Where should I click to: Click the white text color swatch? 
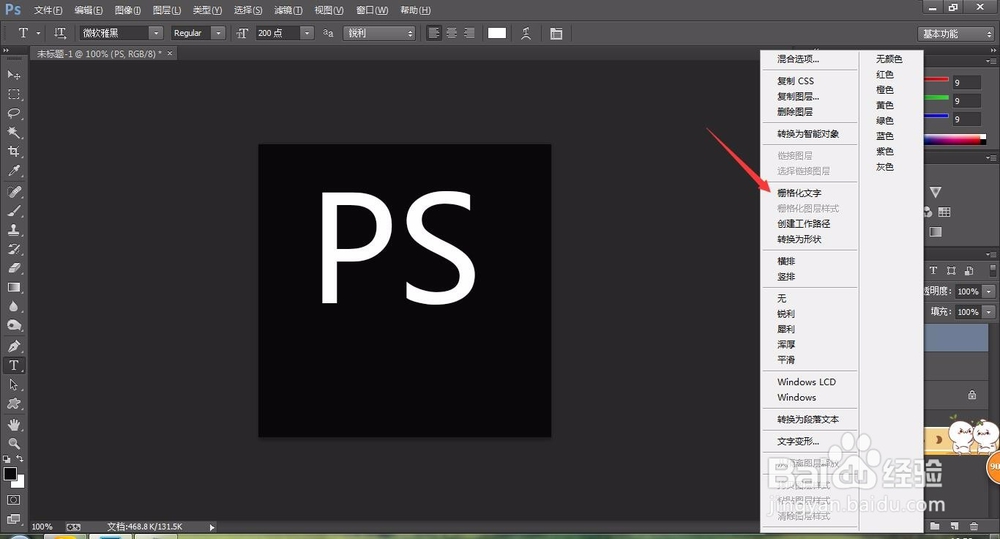pos(497,33)
